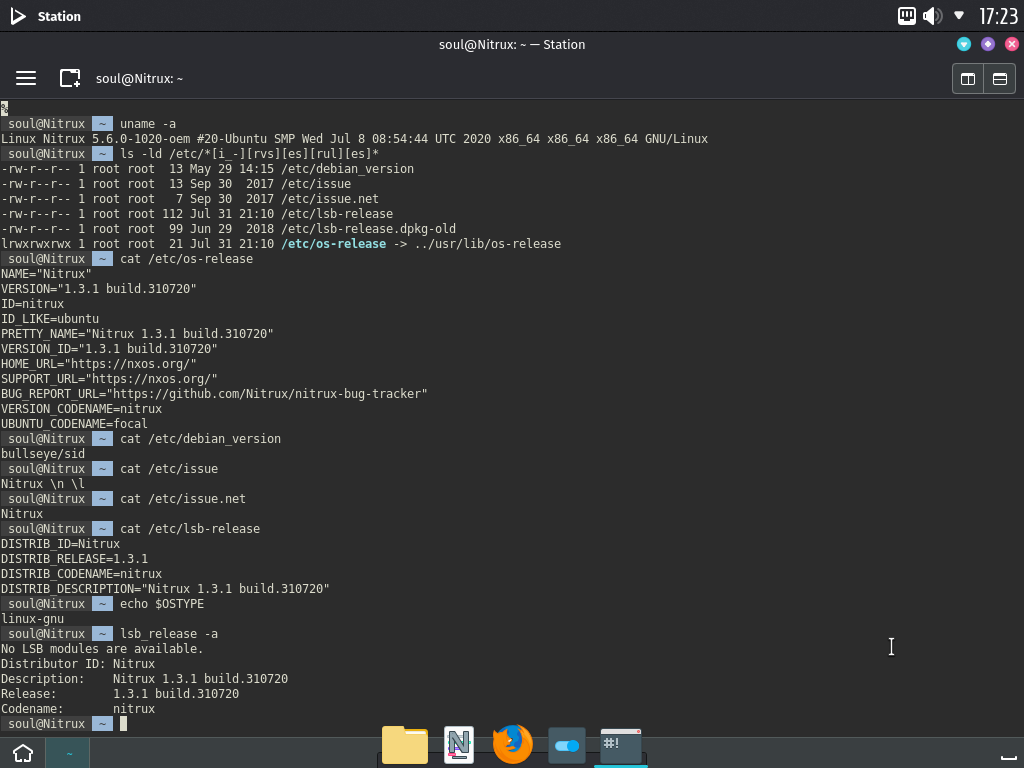Click the show desktop icon at bottom right
The image size is (1024, 768).
click(x=1008, y=758)
